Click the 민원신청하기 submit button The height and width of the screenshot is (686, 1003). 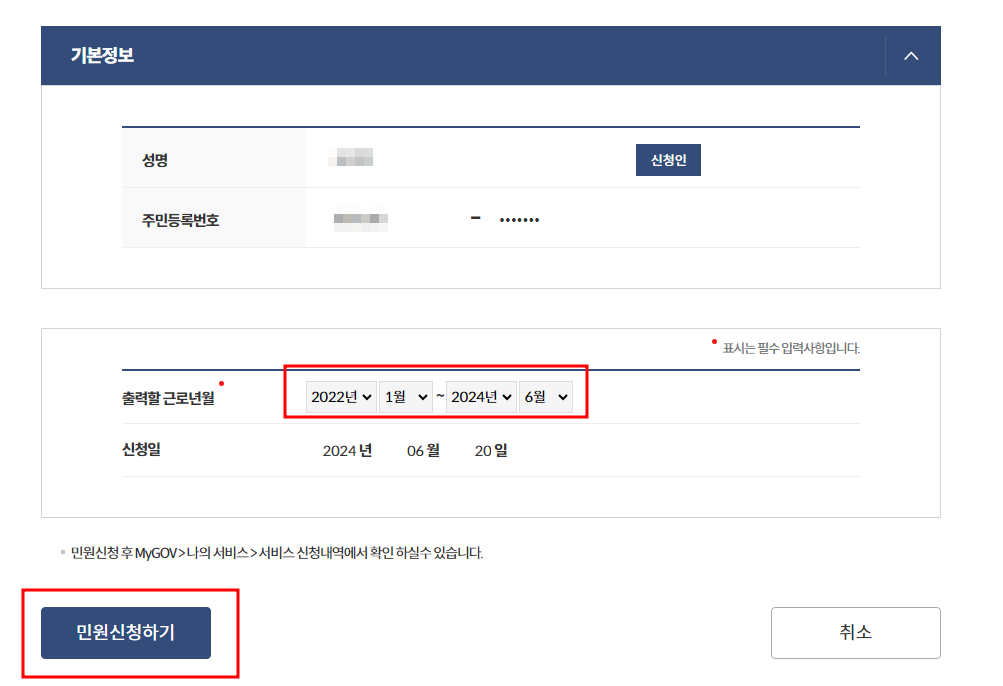tap(124, 633)
